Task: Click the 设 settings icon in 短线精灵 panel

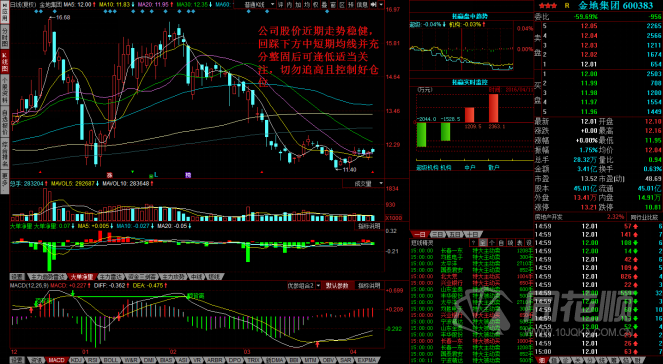Action: [529, 243]
